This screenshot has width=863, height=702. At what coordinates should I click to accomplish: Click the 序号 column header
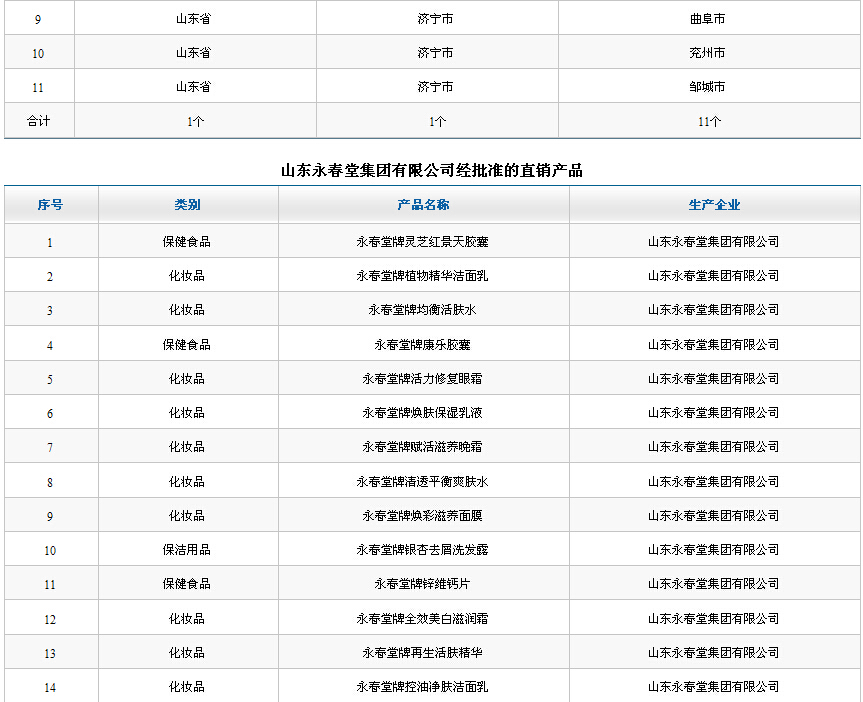pos(50,205)
